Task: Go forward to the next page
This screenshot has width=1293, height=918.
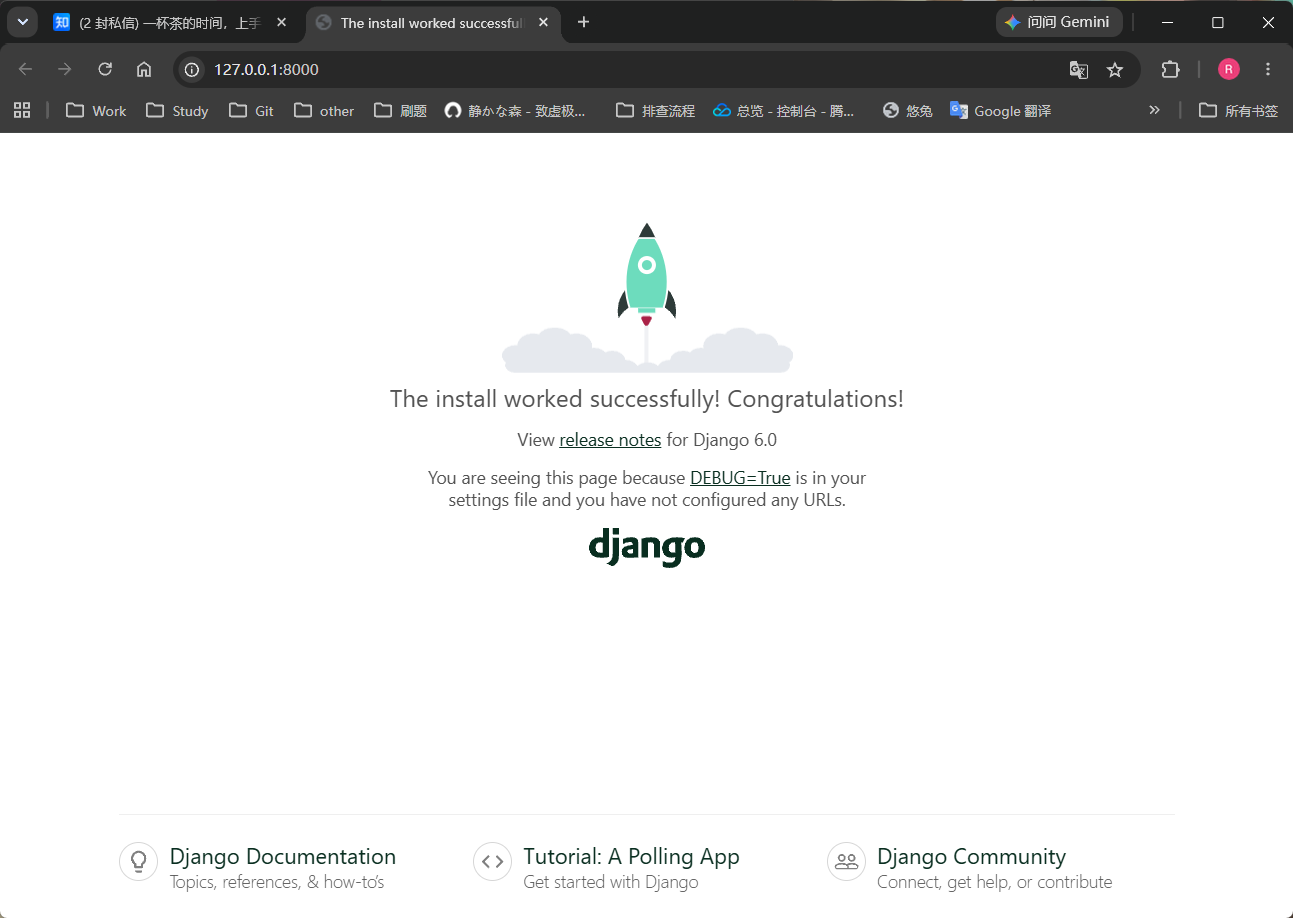Action: [65, 69]
